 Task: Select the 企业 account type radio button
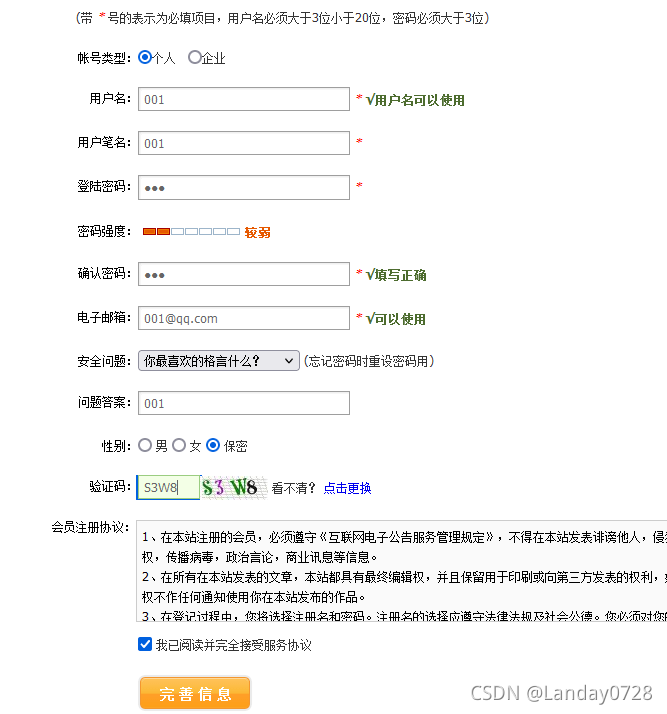coord(195,57)
